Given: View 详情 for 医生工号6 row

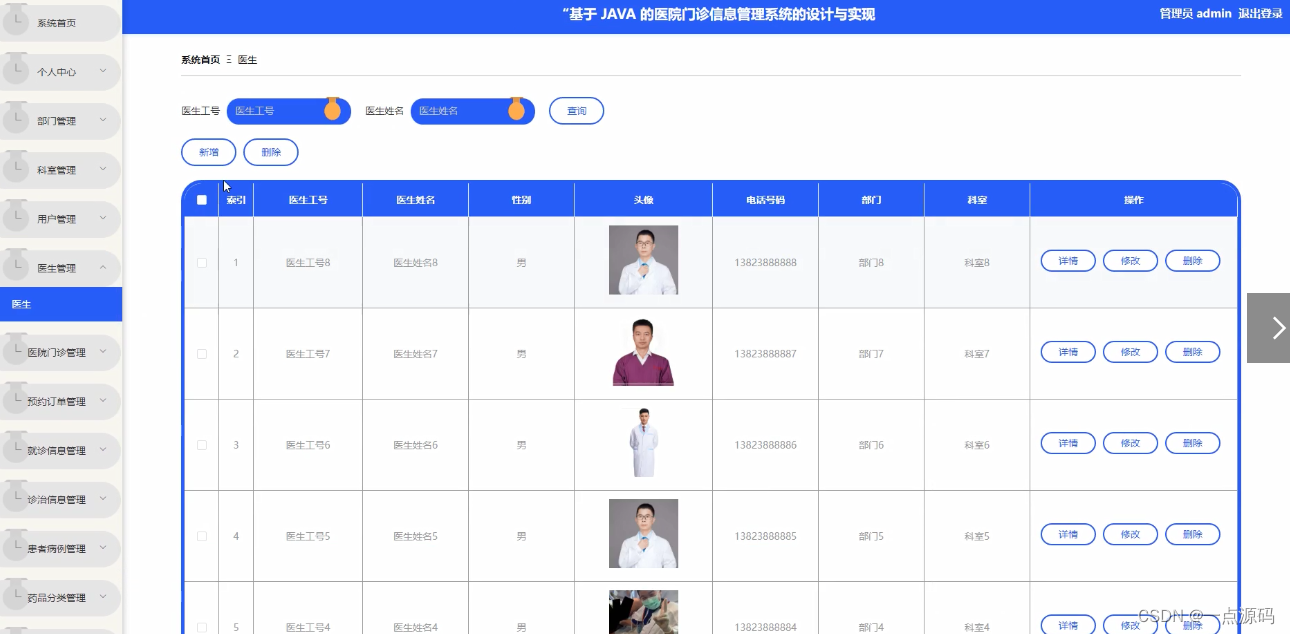Looking at the screenshot, I should pos(1068,443).
